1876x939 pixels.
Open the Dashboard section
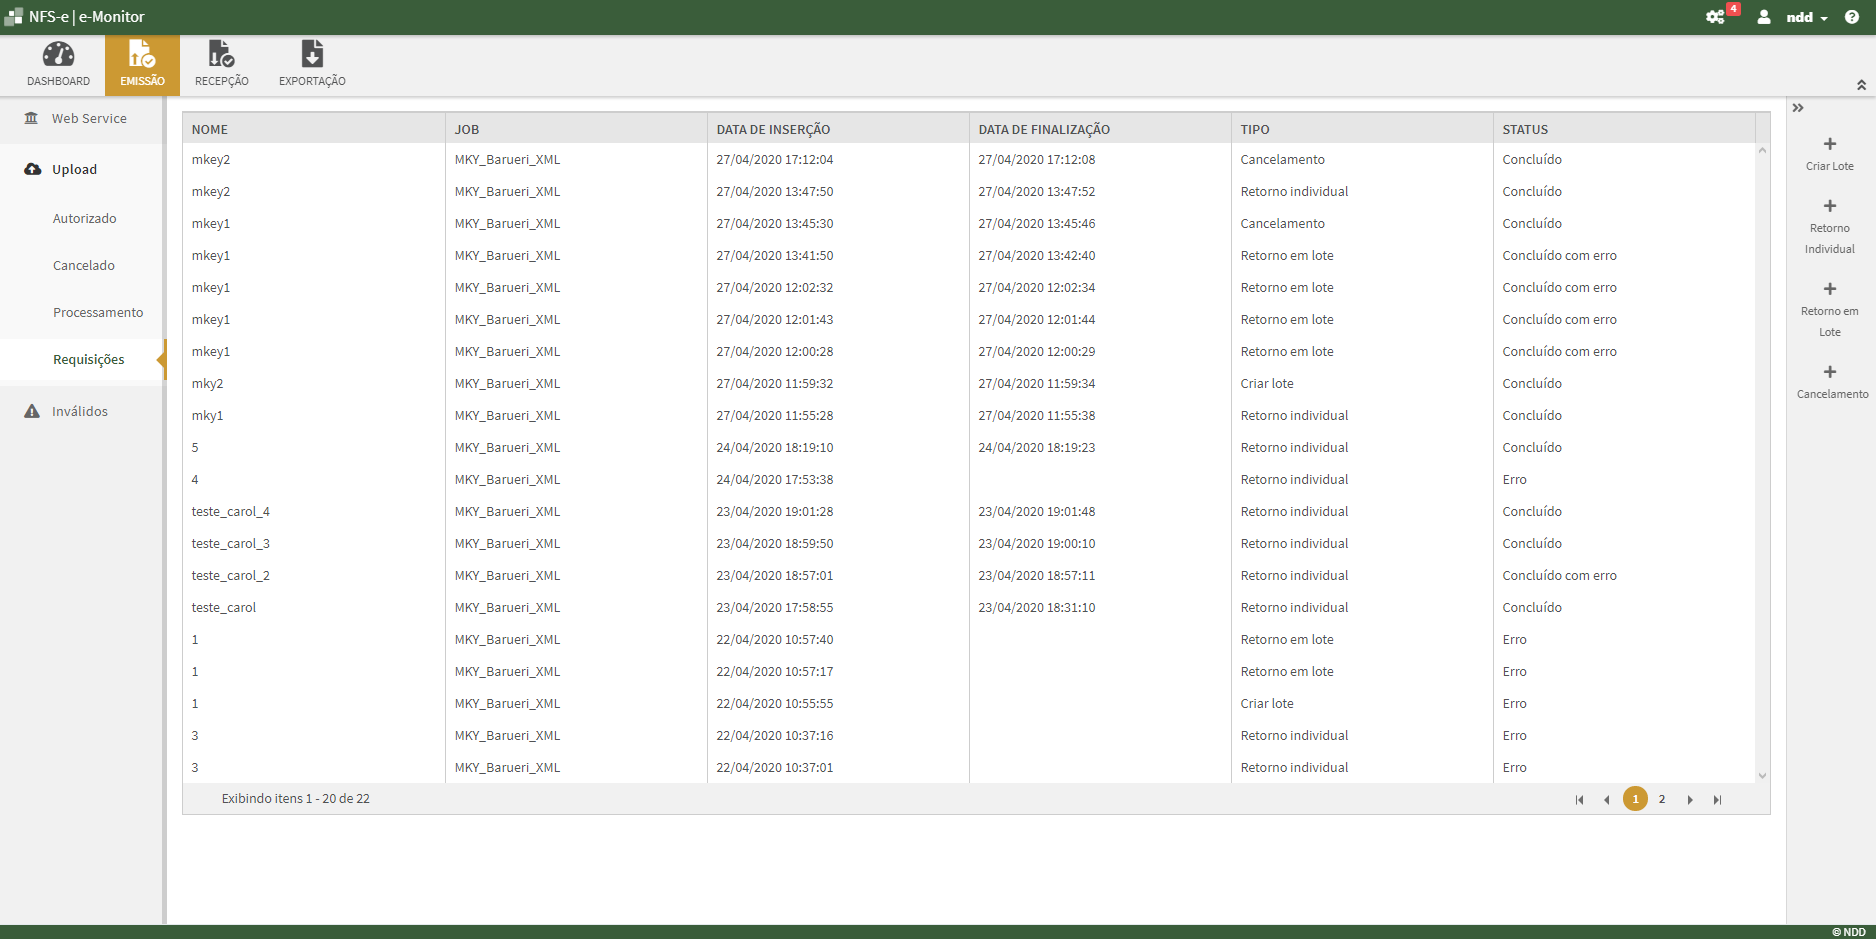click(58, 63)
